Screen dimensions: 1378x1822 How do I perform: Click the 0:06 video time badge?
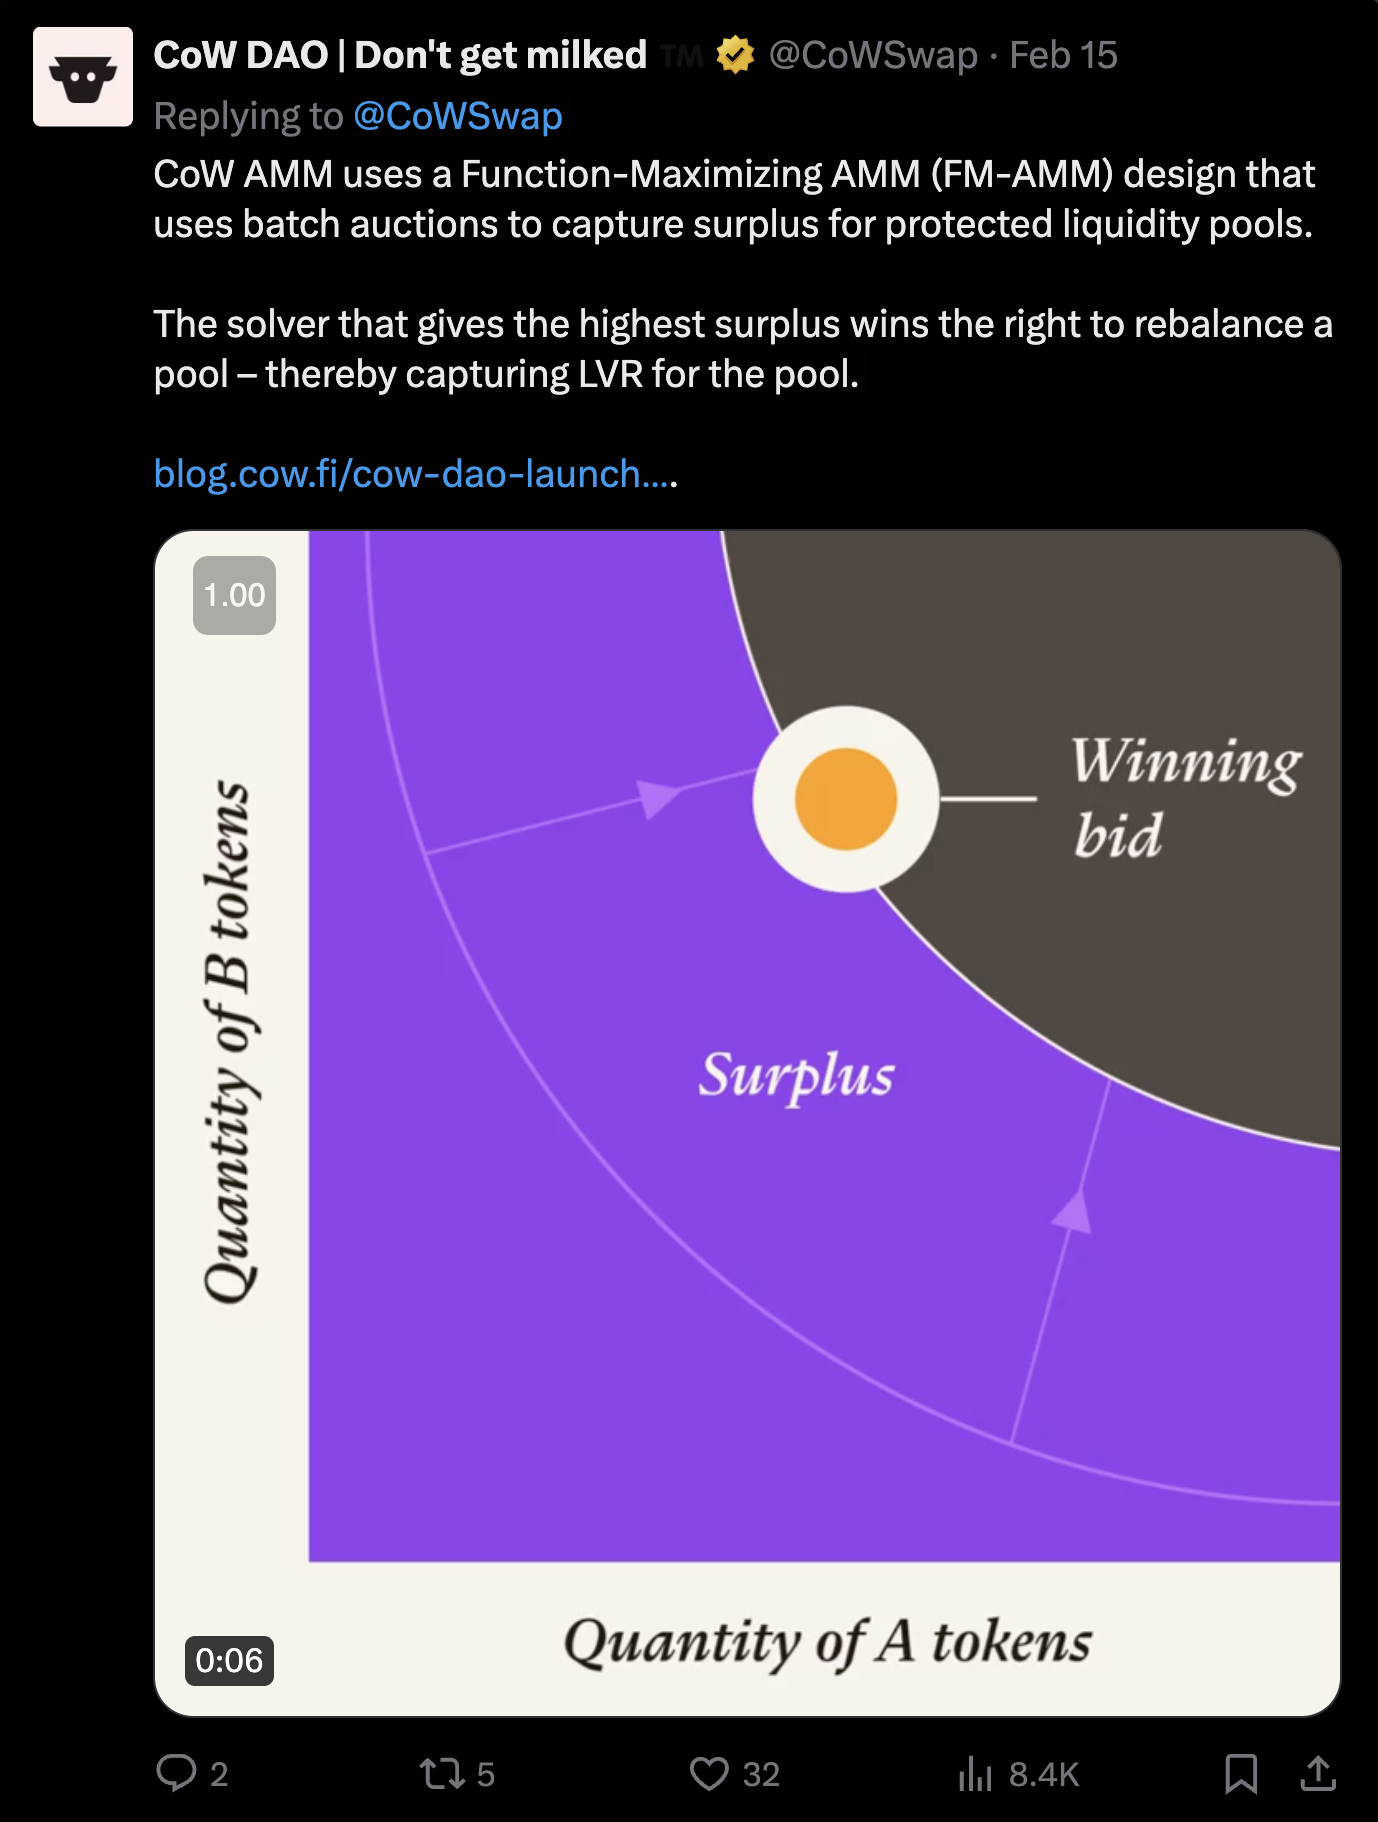229,1661
